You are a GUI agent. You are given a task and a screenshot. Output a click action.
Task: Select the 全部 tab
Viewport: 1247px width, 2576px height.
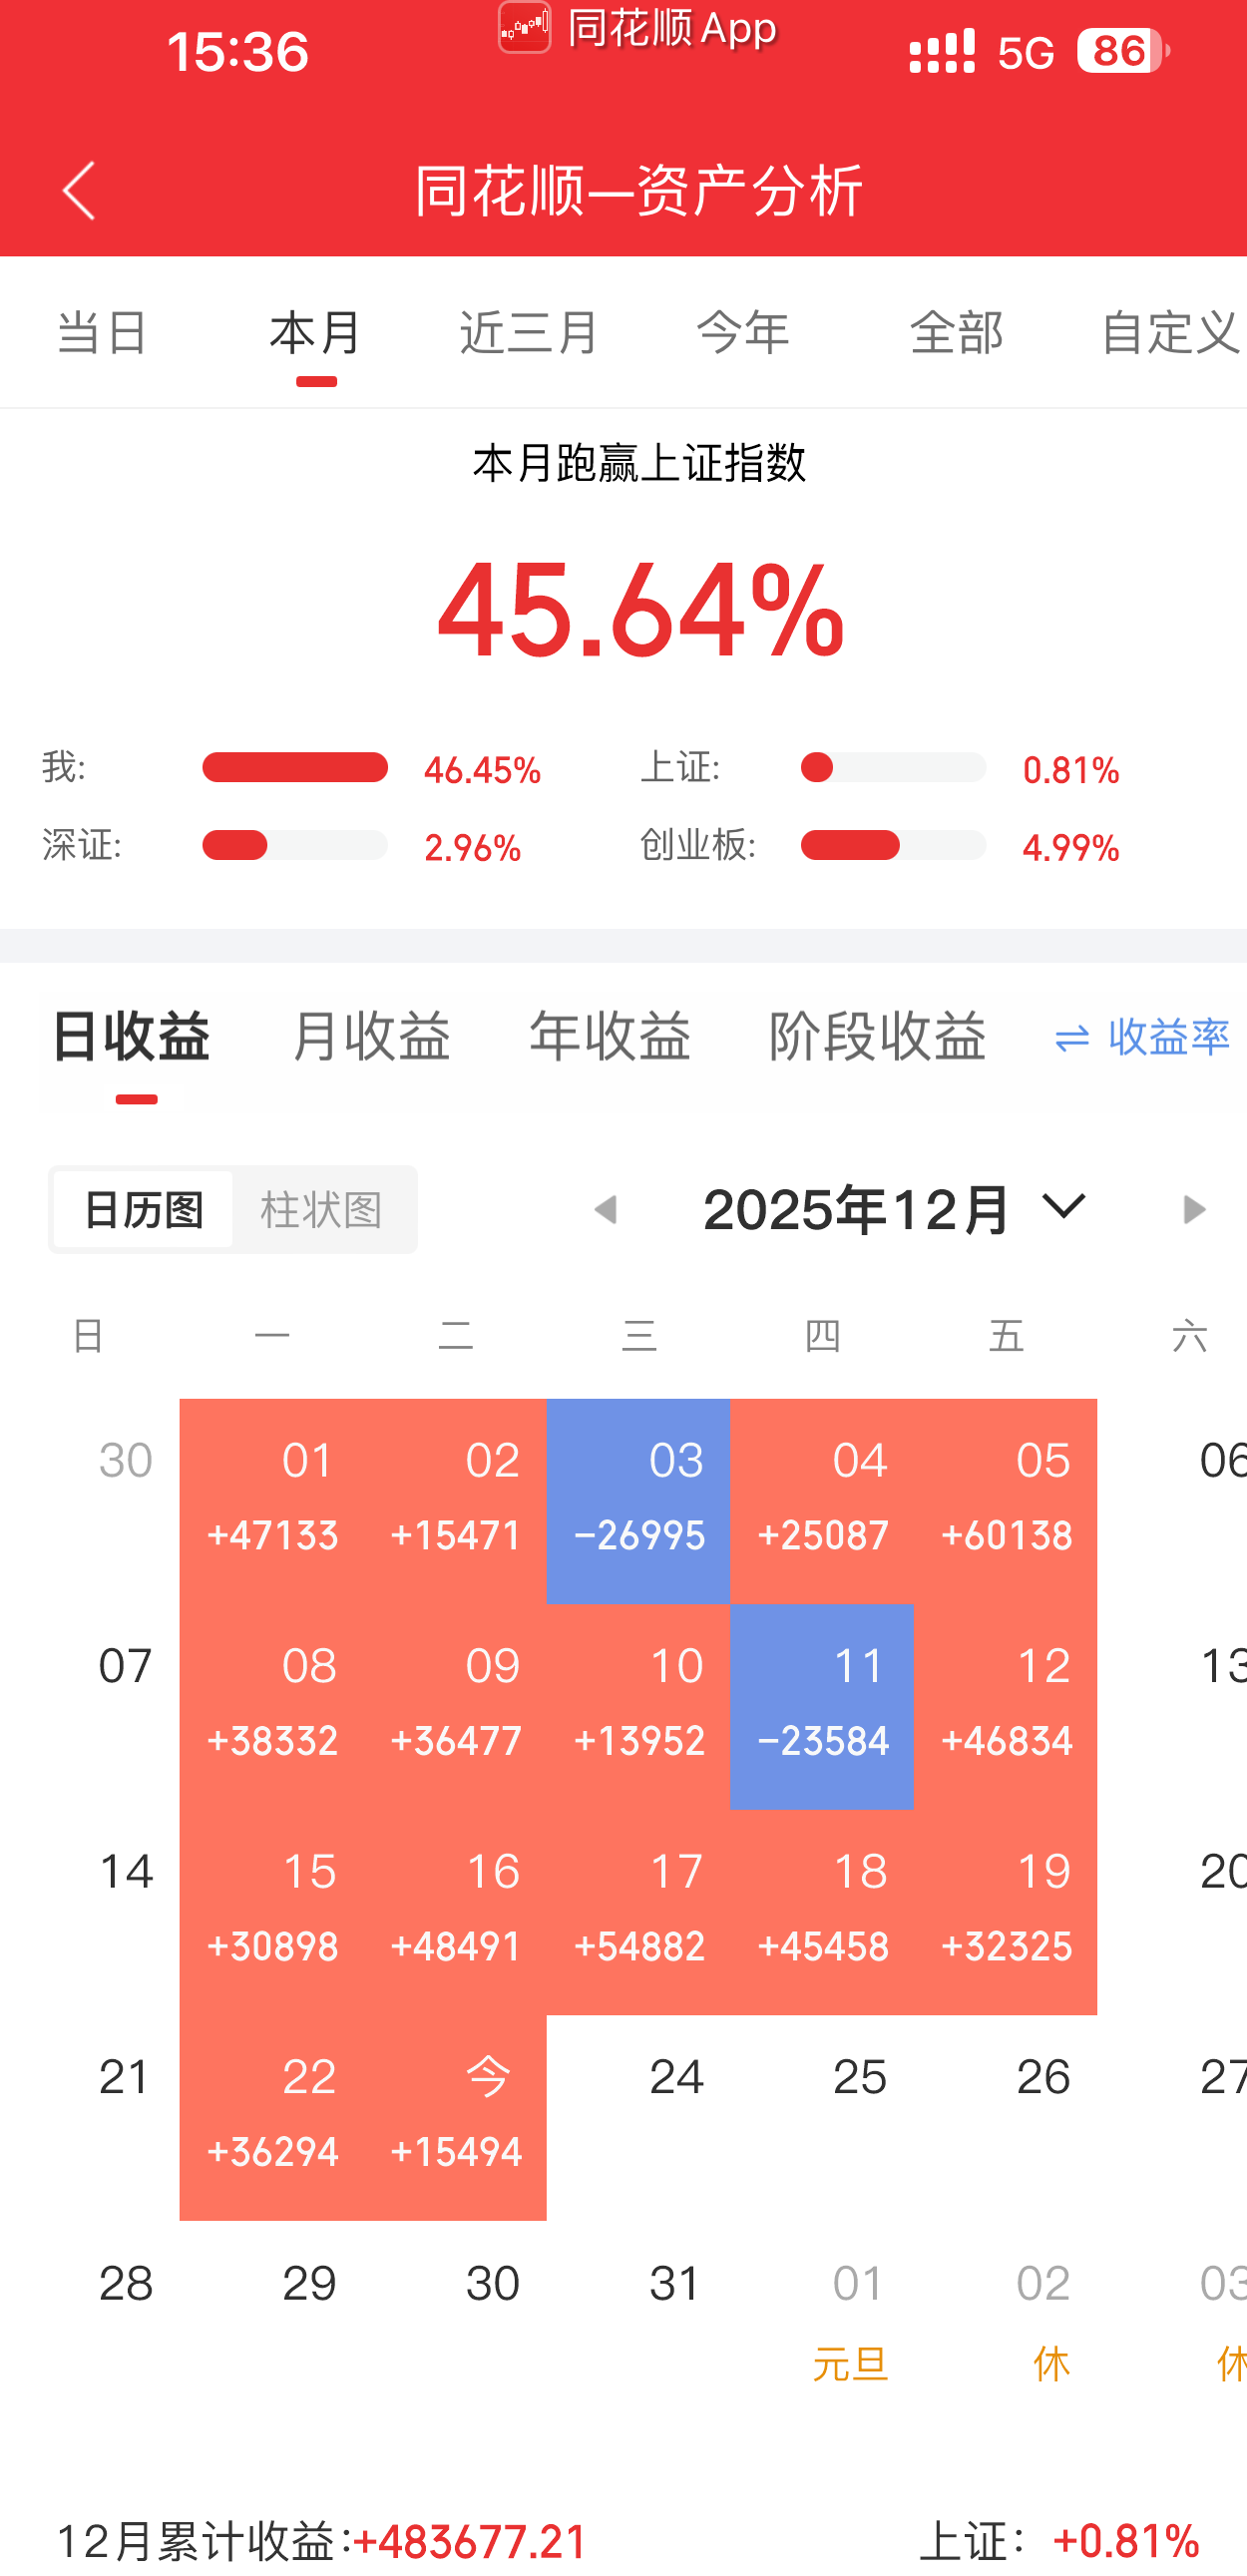(x=956, y=333)
